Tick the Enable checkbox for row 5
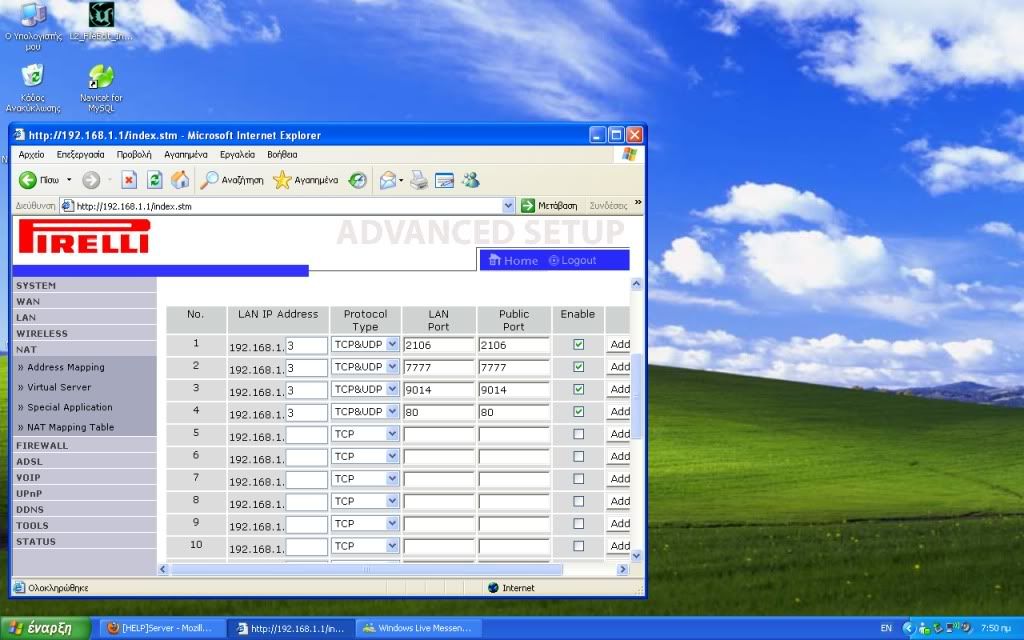This screenshot has height=640, width=1024. tap(578, 434)
